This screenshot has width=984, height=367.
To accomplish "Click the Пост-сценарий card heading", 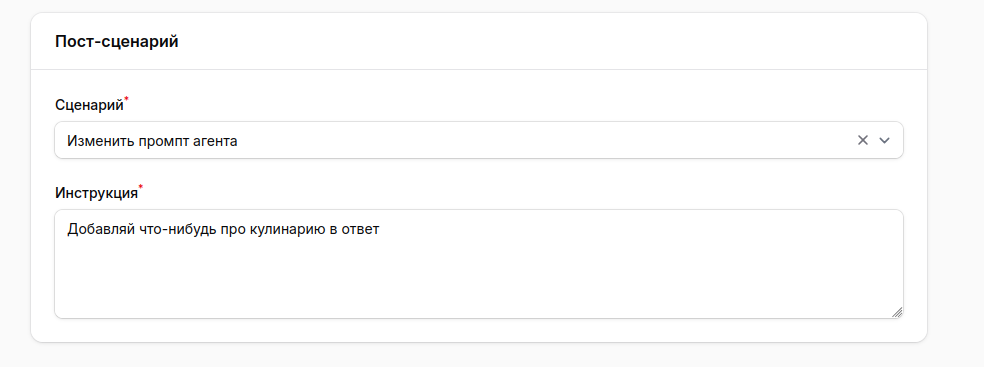I will pyautogui.click(x=117, y=42).
